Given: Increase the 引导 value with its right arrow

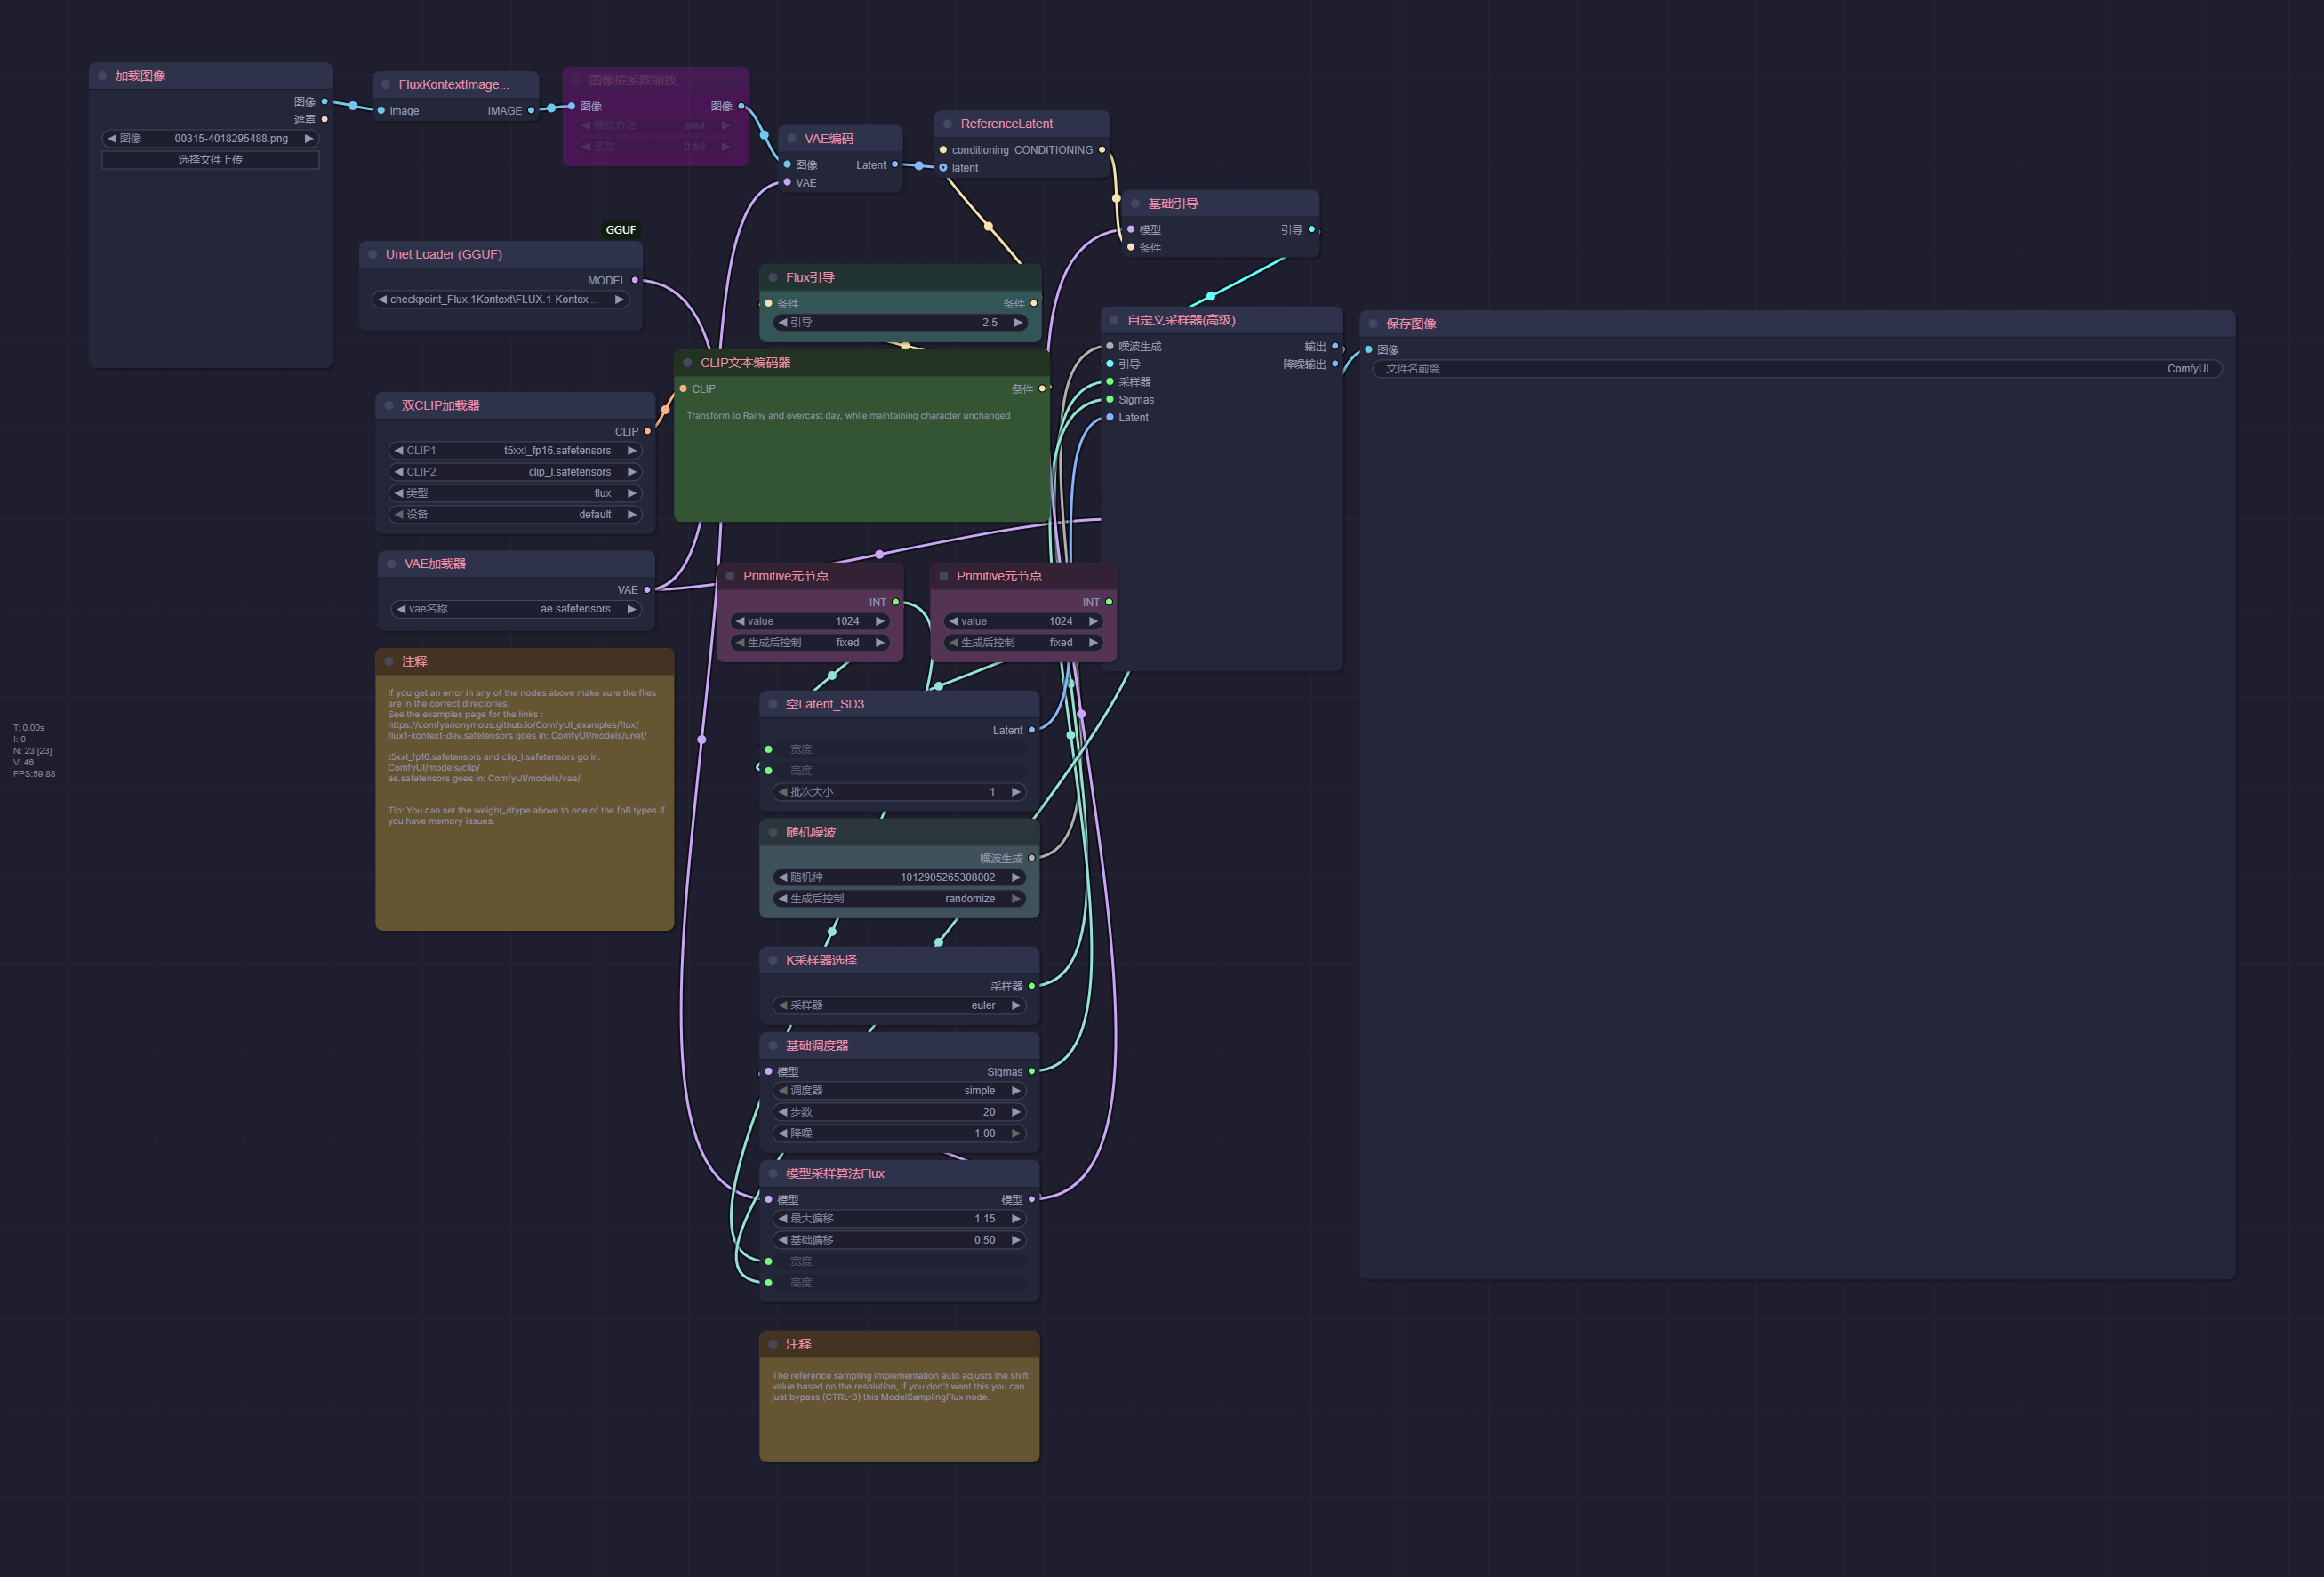Looking at the screenshot, I should (1018, 322).
